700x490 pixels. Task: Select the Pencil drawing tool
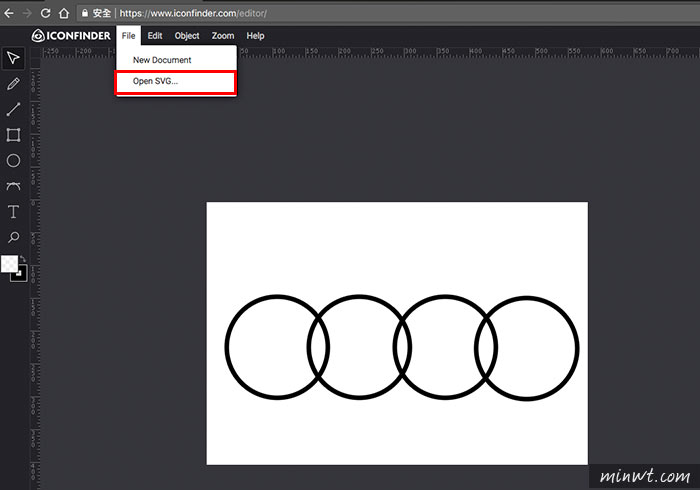13,84
